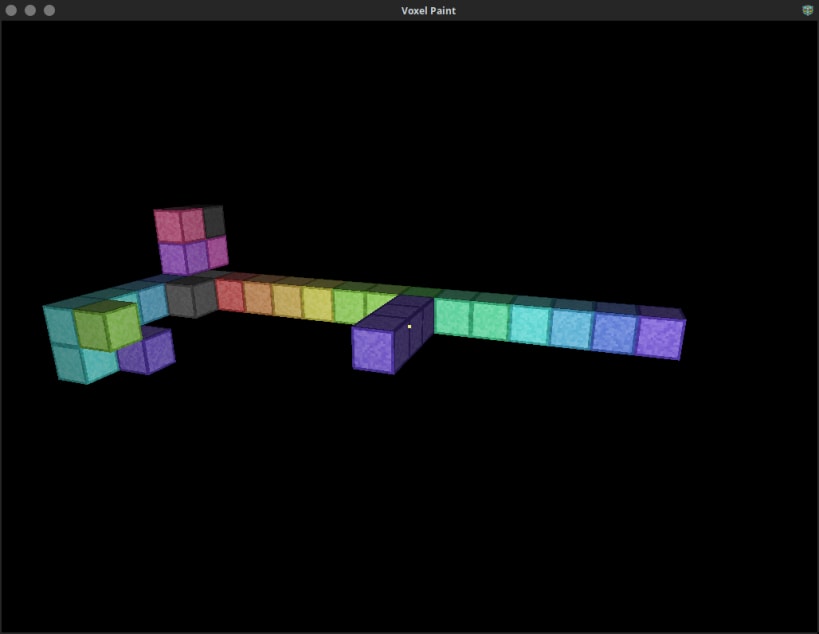819x634 pixels.
Task: Select the lime green voxel before the purple block
Action: tap(349, 306)
